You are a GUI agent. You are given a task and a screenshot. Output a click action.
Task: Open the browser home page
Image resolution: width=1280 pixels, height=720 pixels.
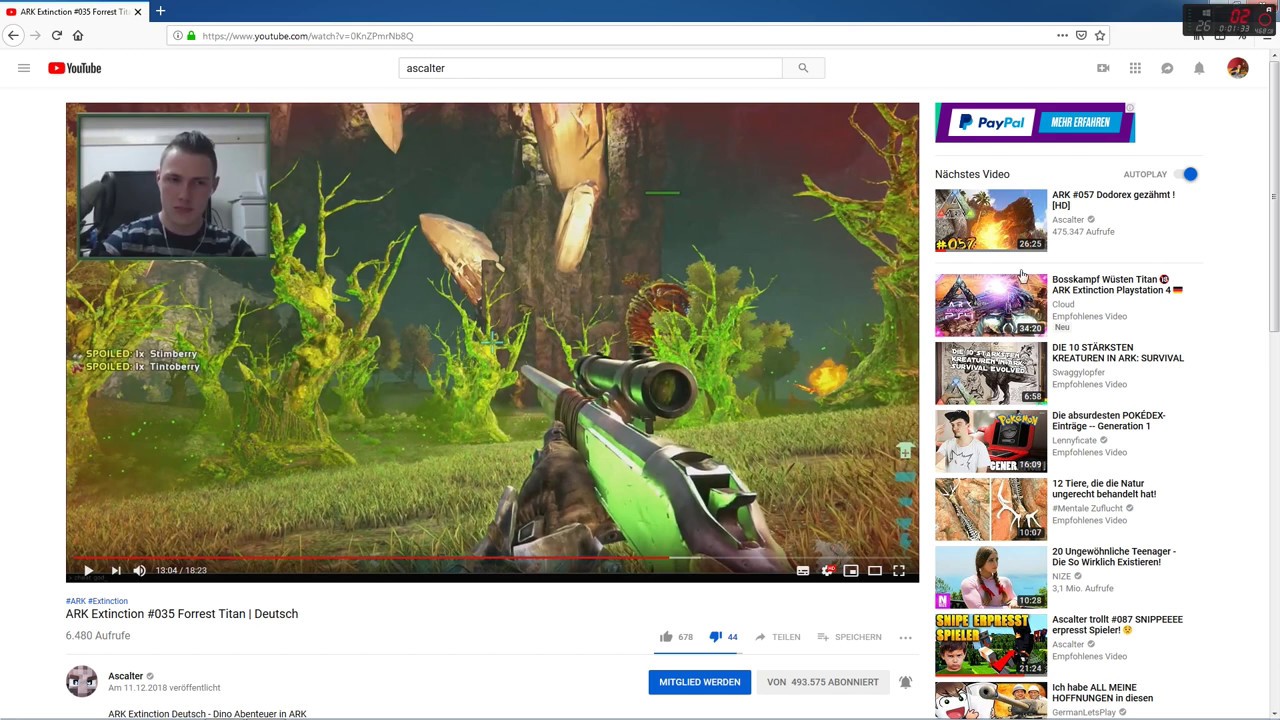(78, 35)
